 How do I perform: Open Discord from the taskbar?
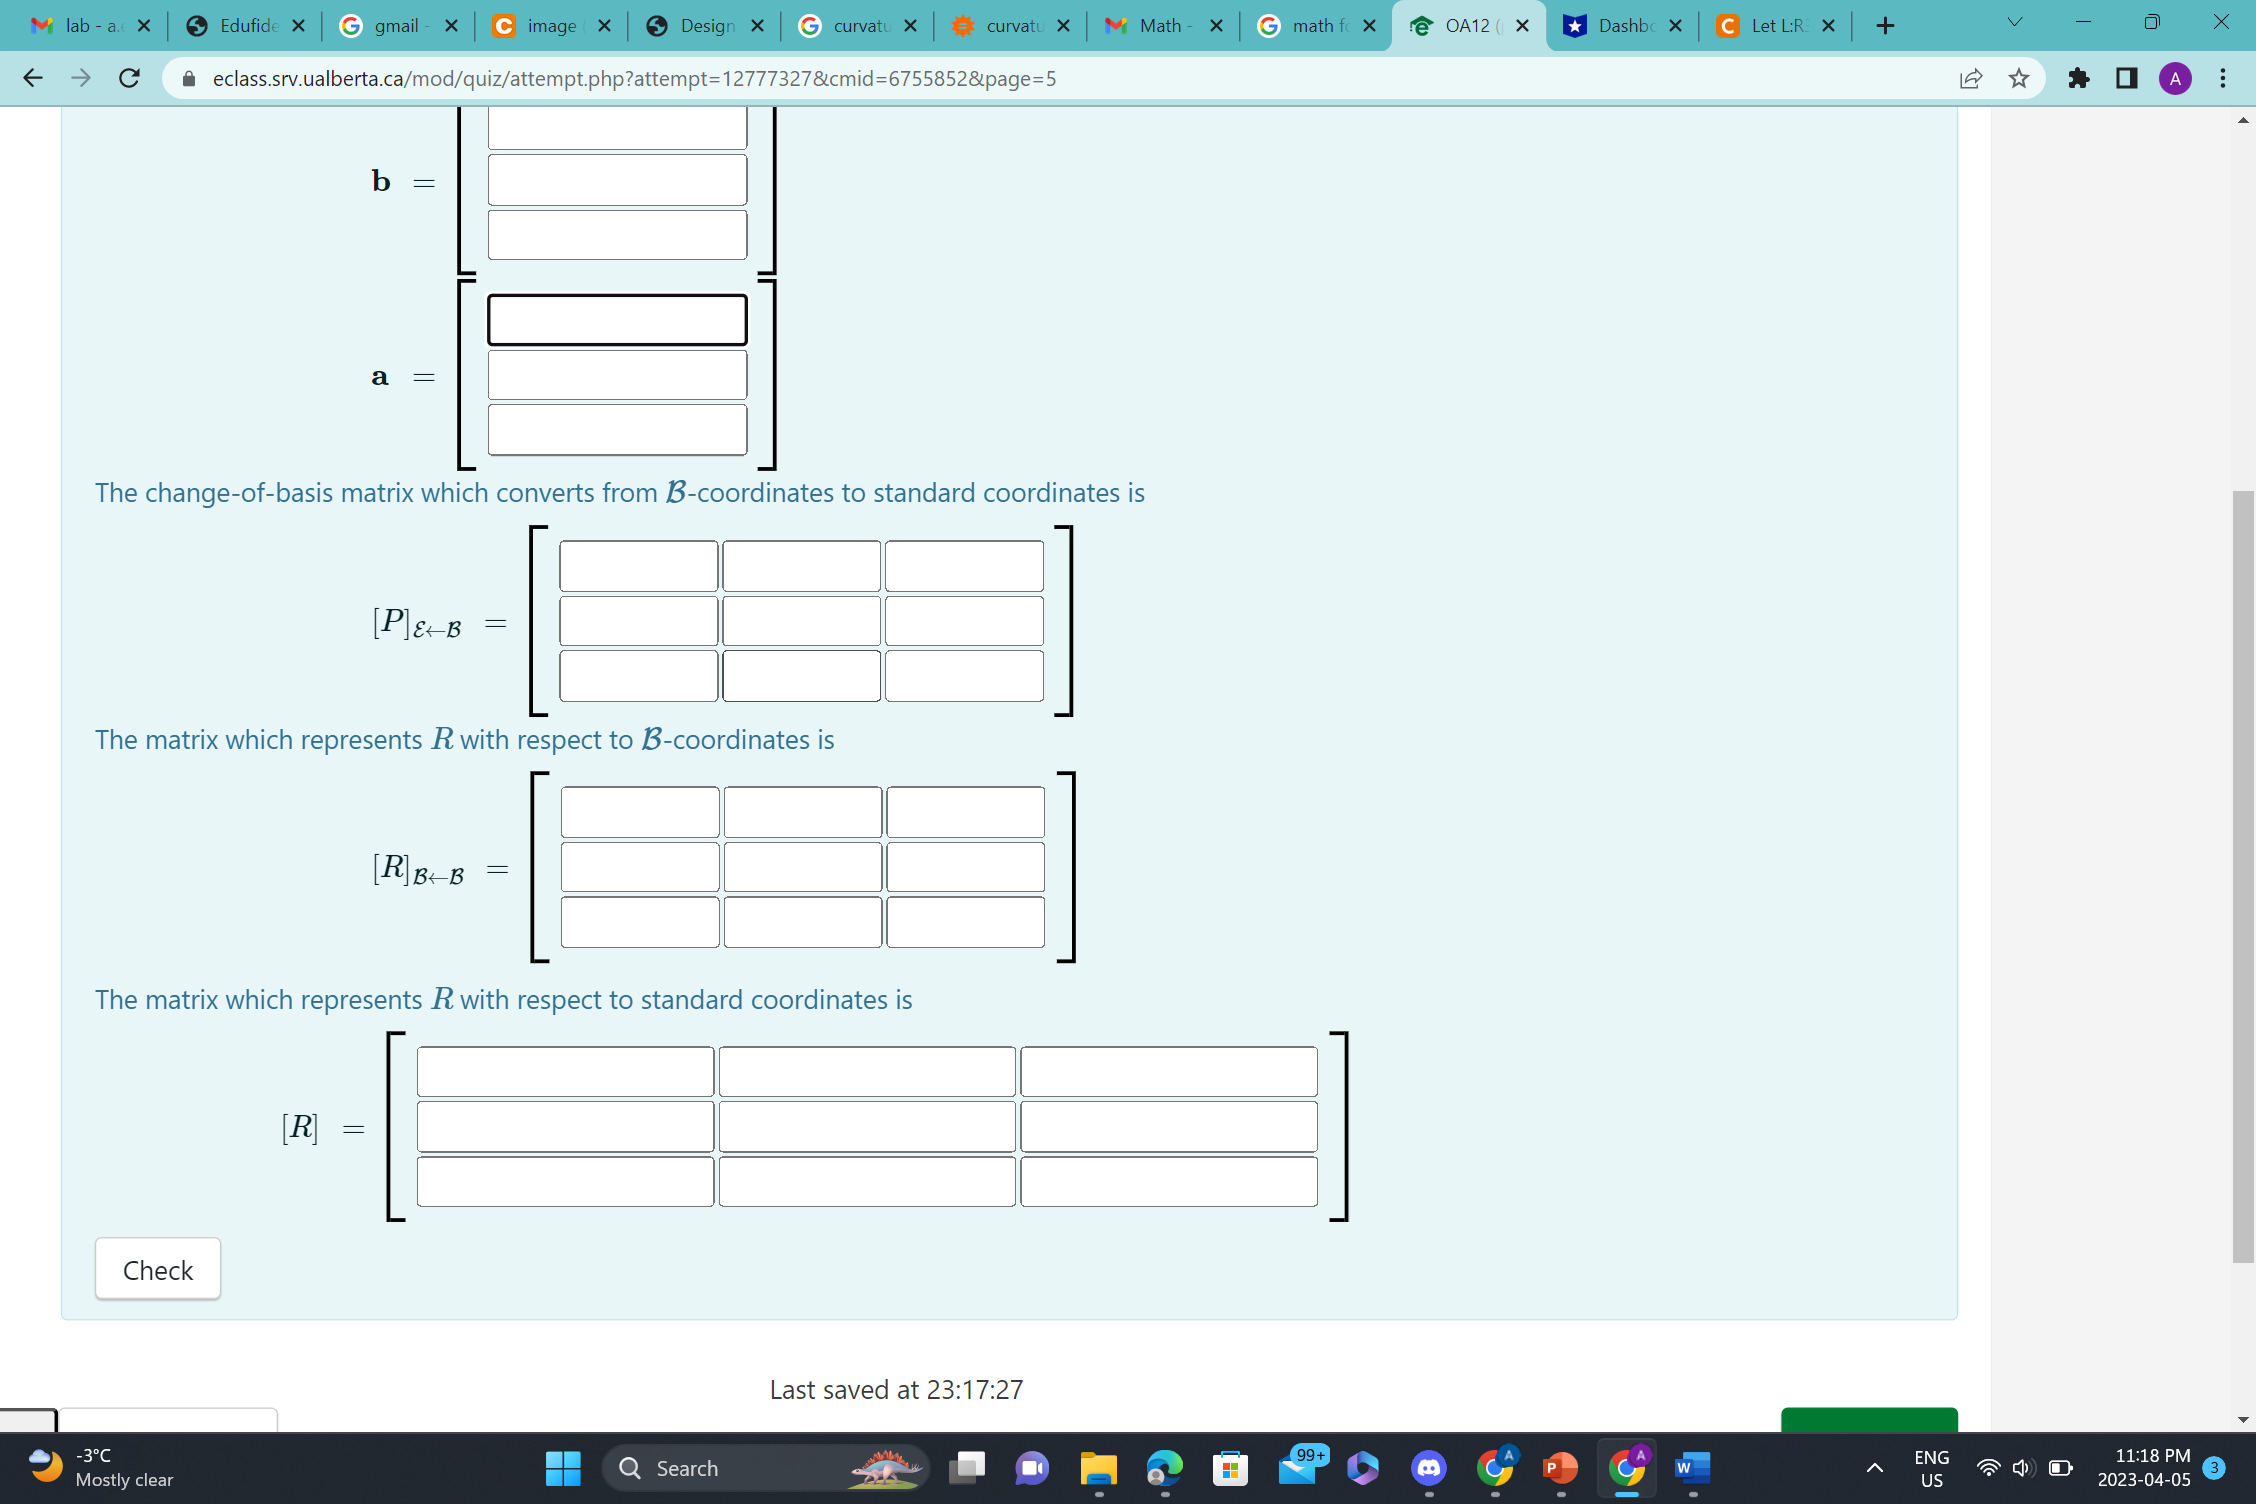pyautogui.click(x=1429, y=1468)
